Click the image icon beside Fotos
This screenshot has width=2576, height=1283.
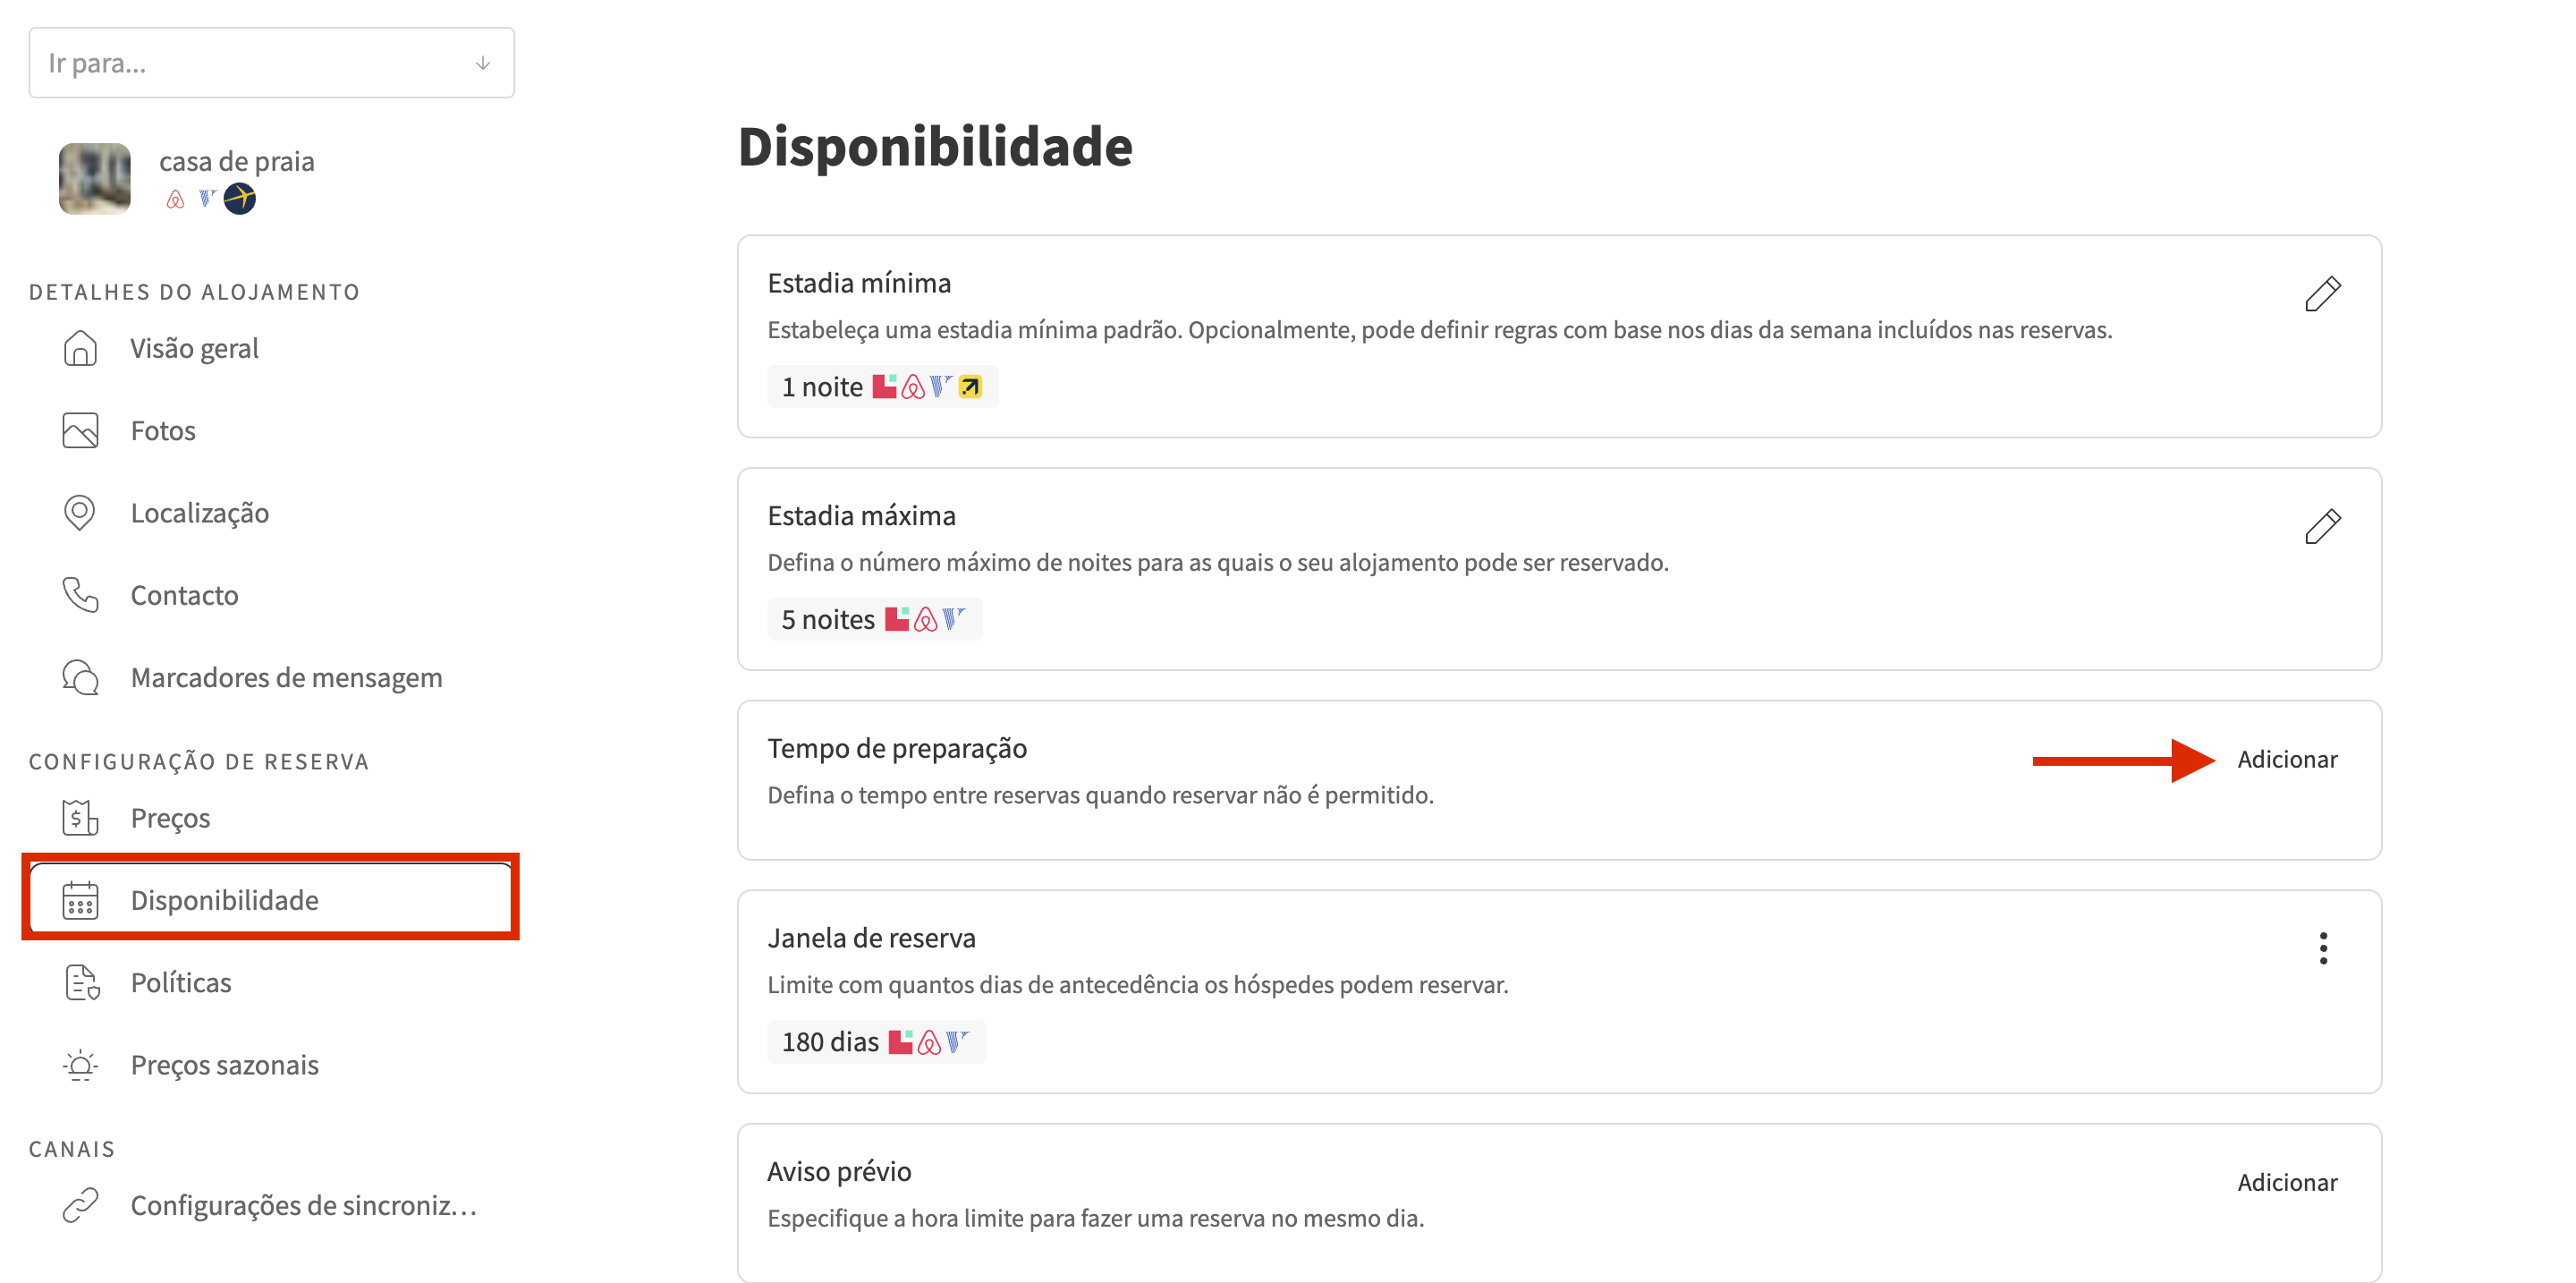(x=80, y=430)
